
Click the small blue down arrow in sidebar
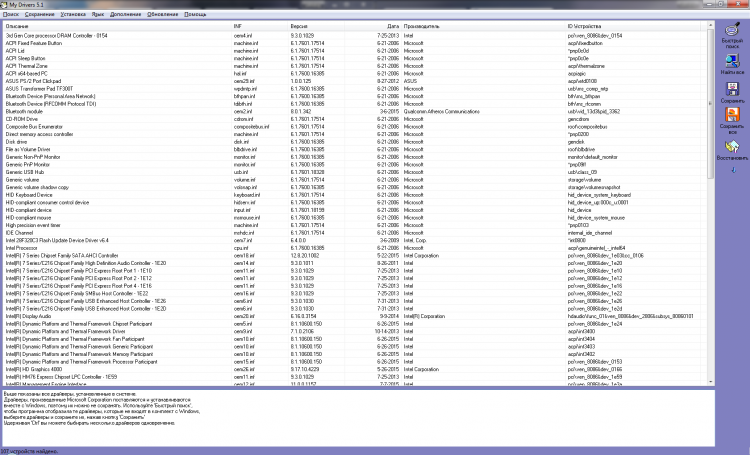(x=734, y=170)
